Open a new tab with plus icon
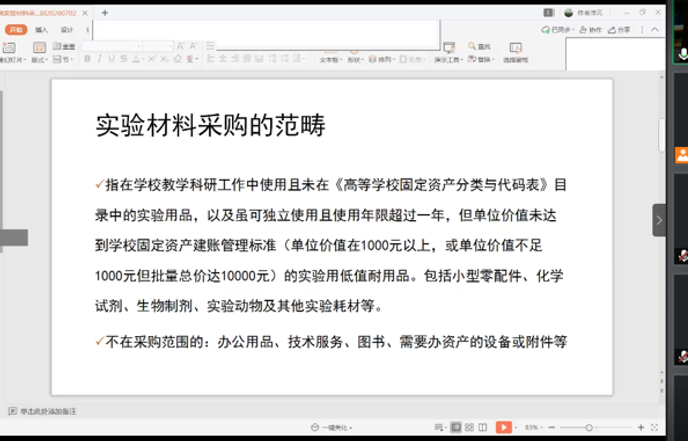Screen dimensions: 688x441 [x=105, y=13]
